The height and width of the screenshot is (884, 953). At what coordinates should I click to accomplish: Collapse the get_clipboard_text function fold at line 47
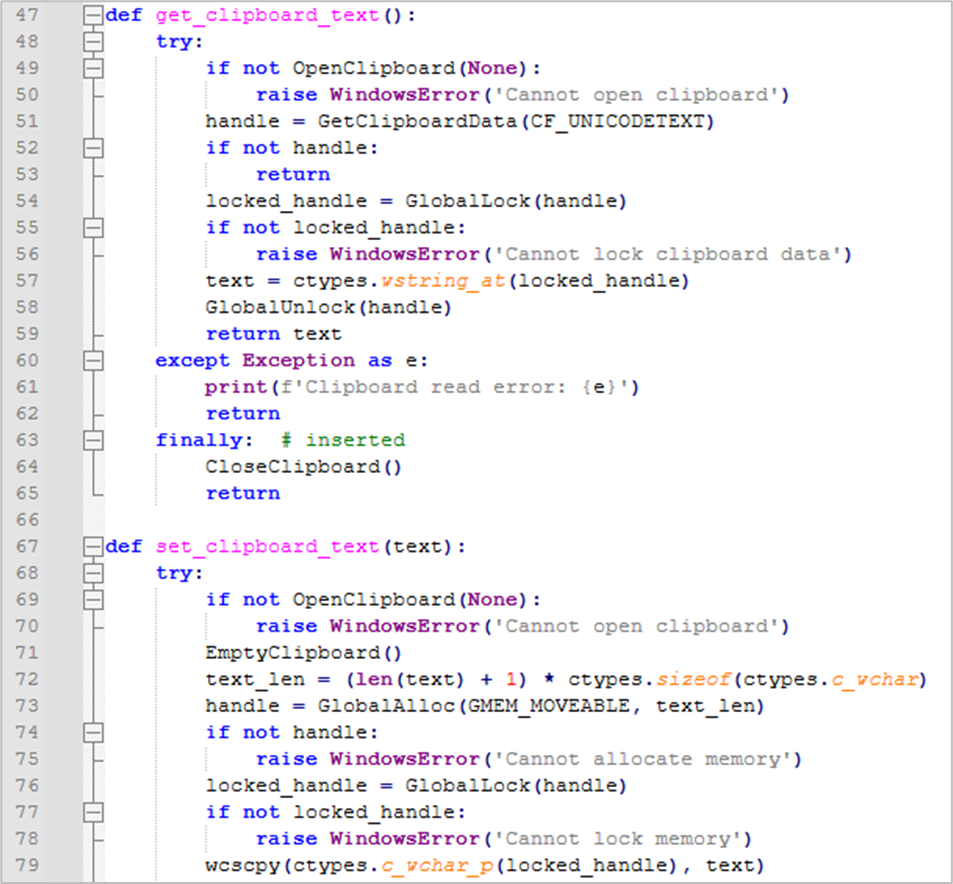point(93,15)
